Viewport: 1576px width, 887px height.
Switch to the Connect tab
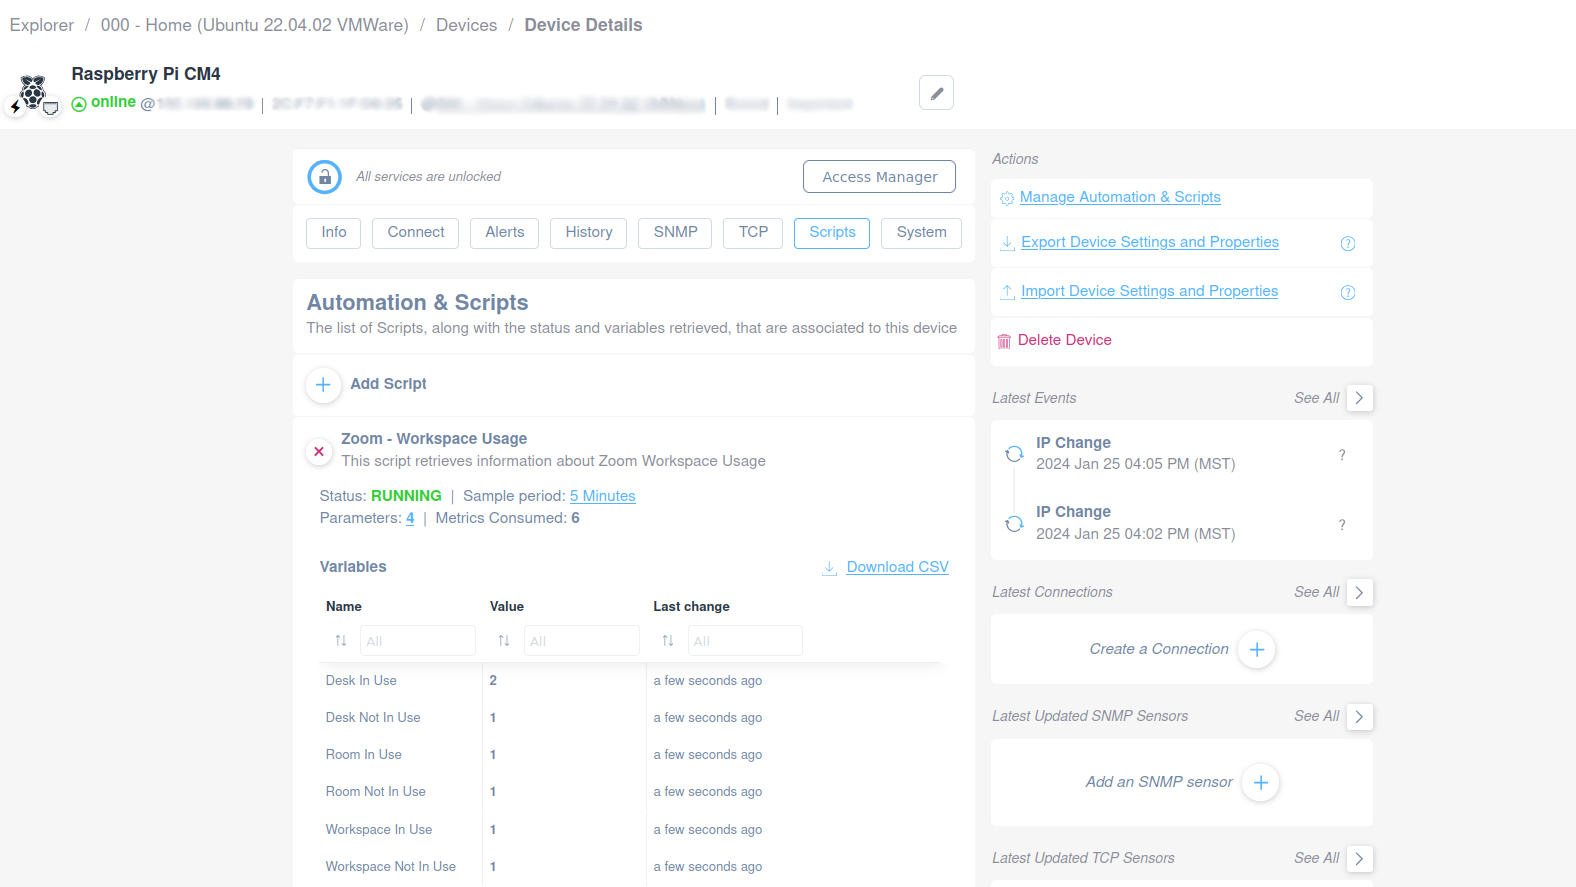click(416, 233)
